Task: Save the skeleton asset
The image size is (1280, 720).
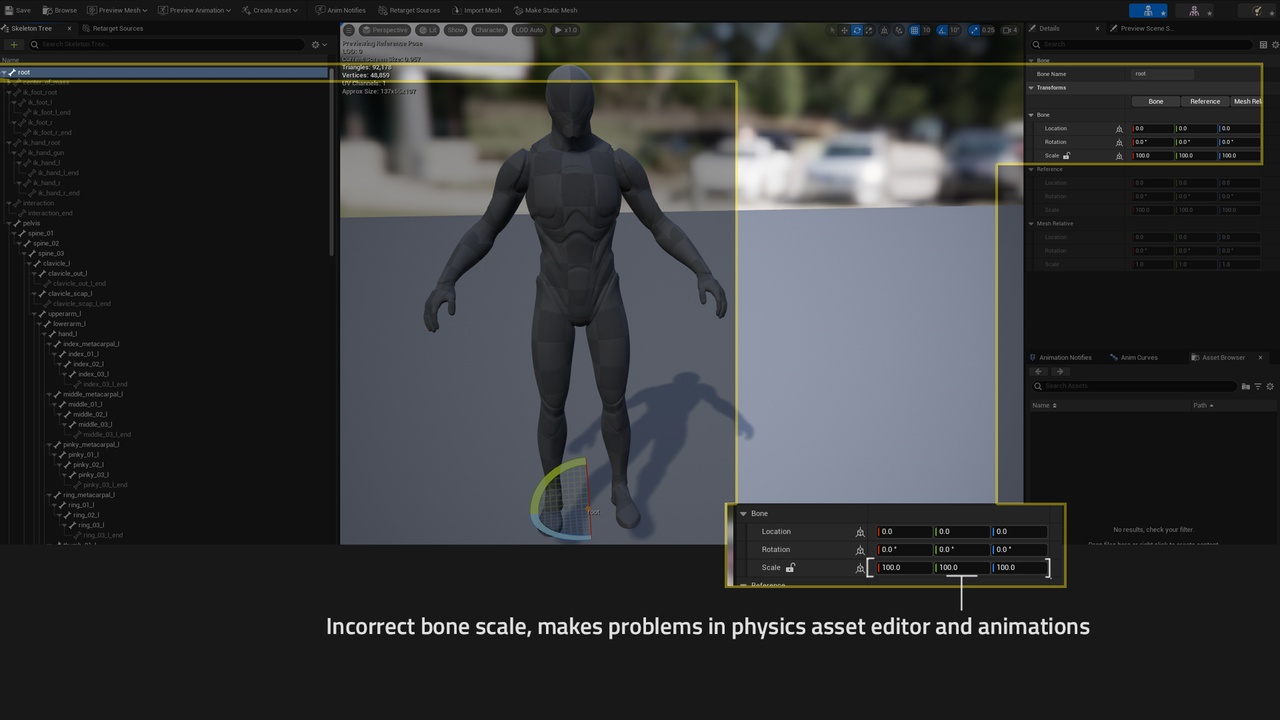Action: pyautogui.click(x=17, y=10)
